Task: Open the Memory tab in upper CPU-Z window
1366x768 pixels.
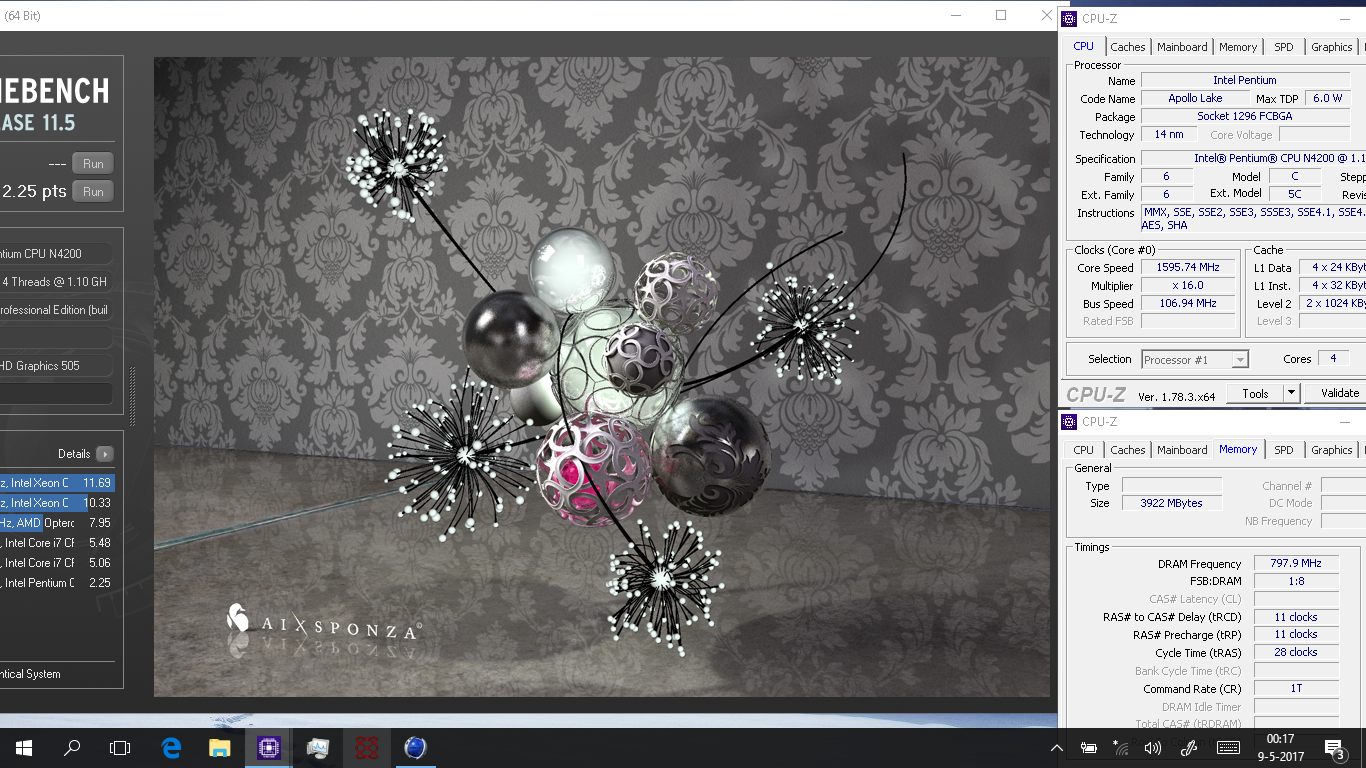Action: tap(1238, 47)
